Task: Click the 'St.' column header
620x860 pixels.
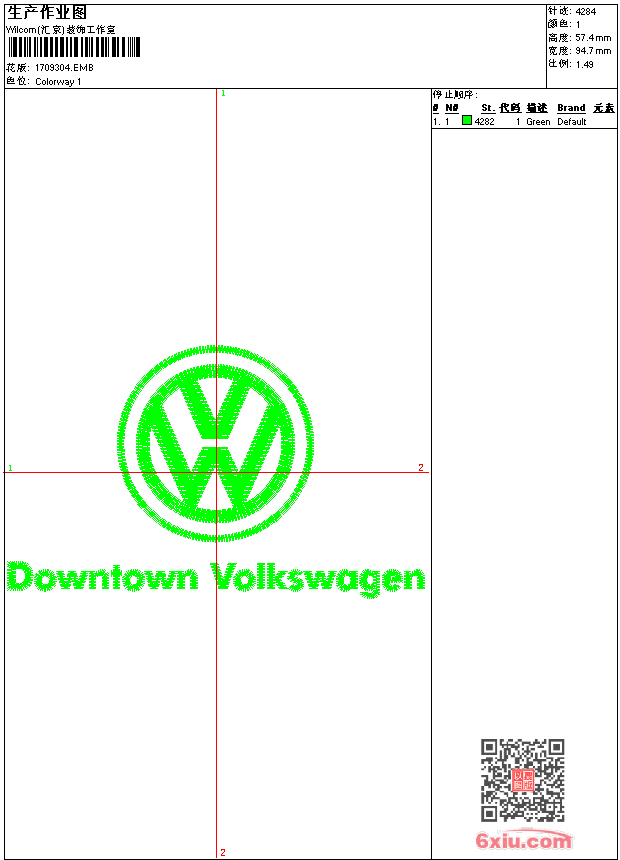Action: click(488, 108)
